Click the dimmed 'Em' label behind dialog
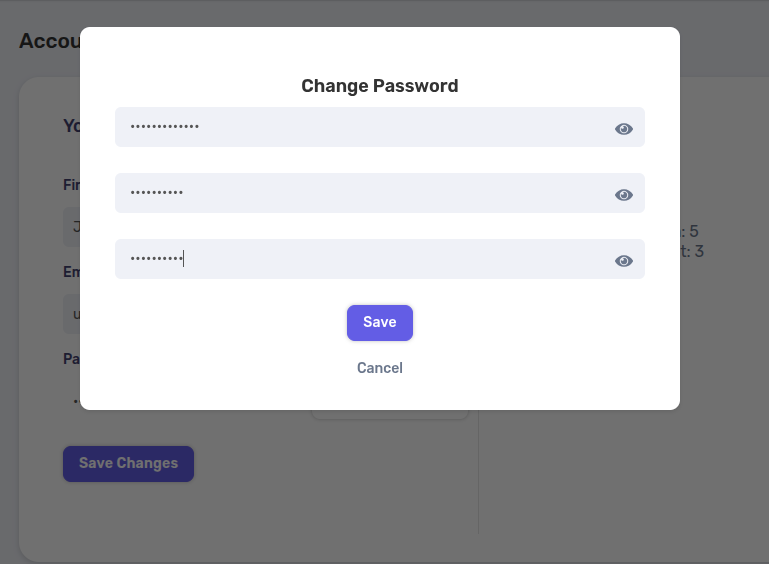769x564 pixels. point(72,272)
